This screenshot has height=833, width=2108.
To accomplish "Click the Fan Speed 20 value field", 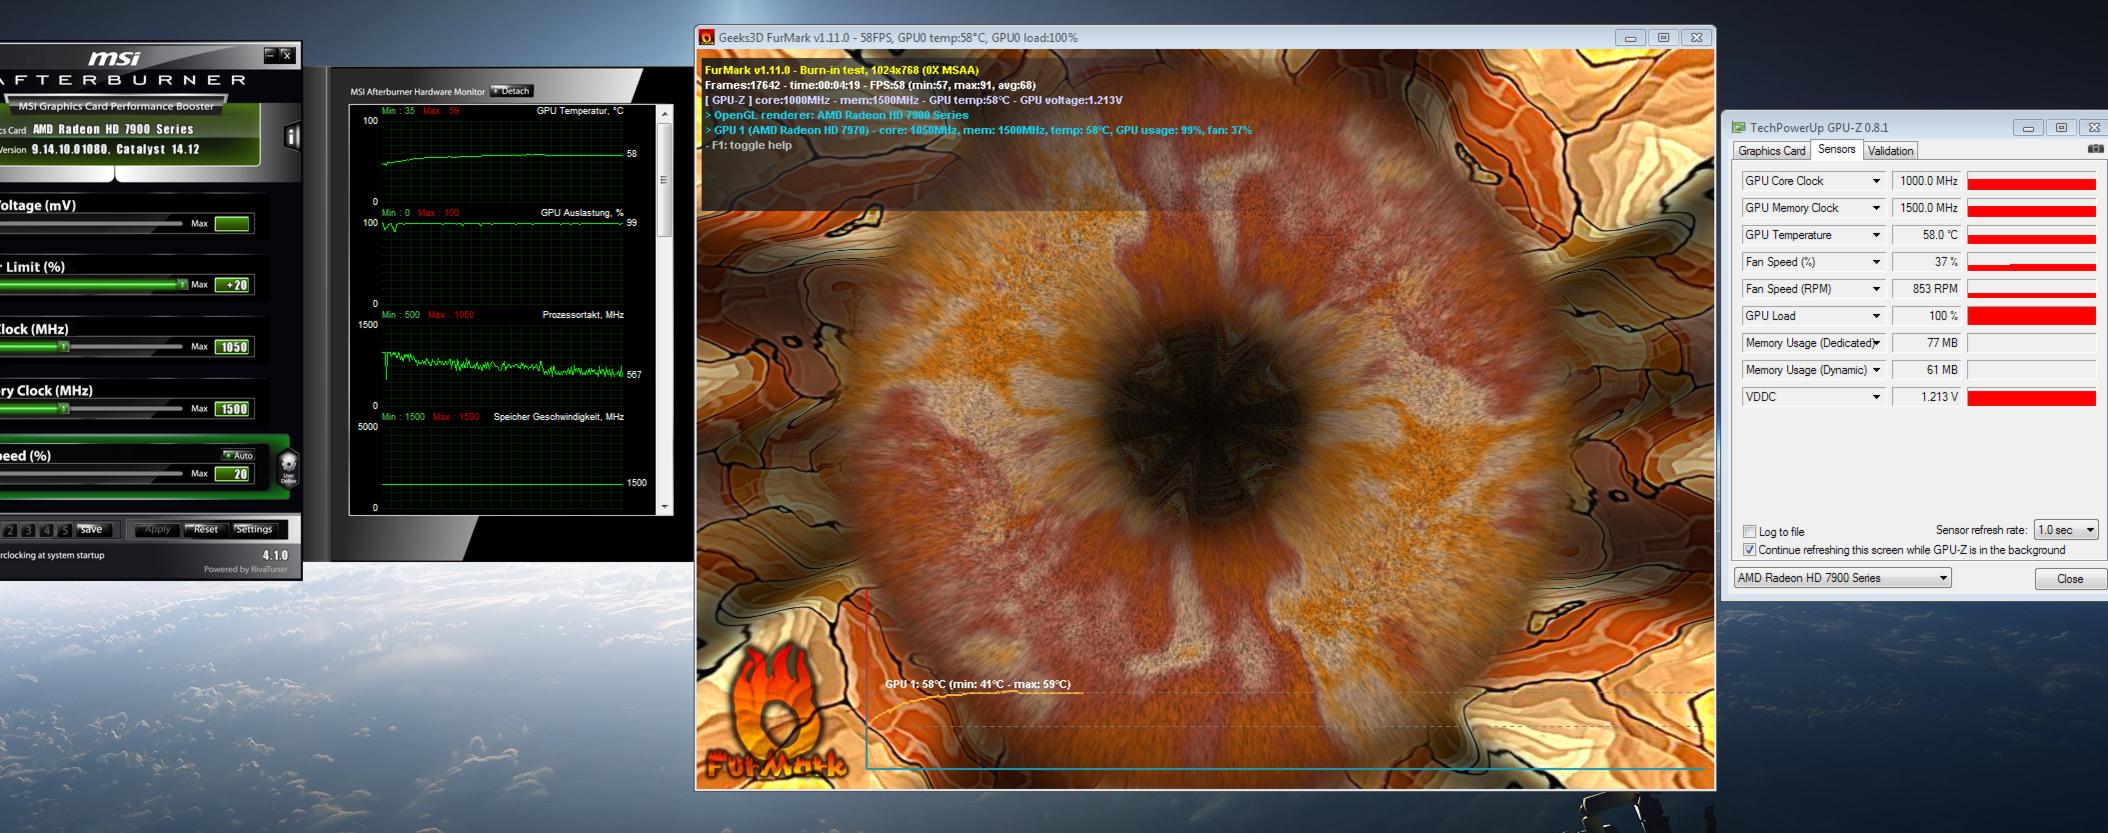I will [x=232, y=474].
